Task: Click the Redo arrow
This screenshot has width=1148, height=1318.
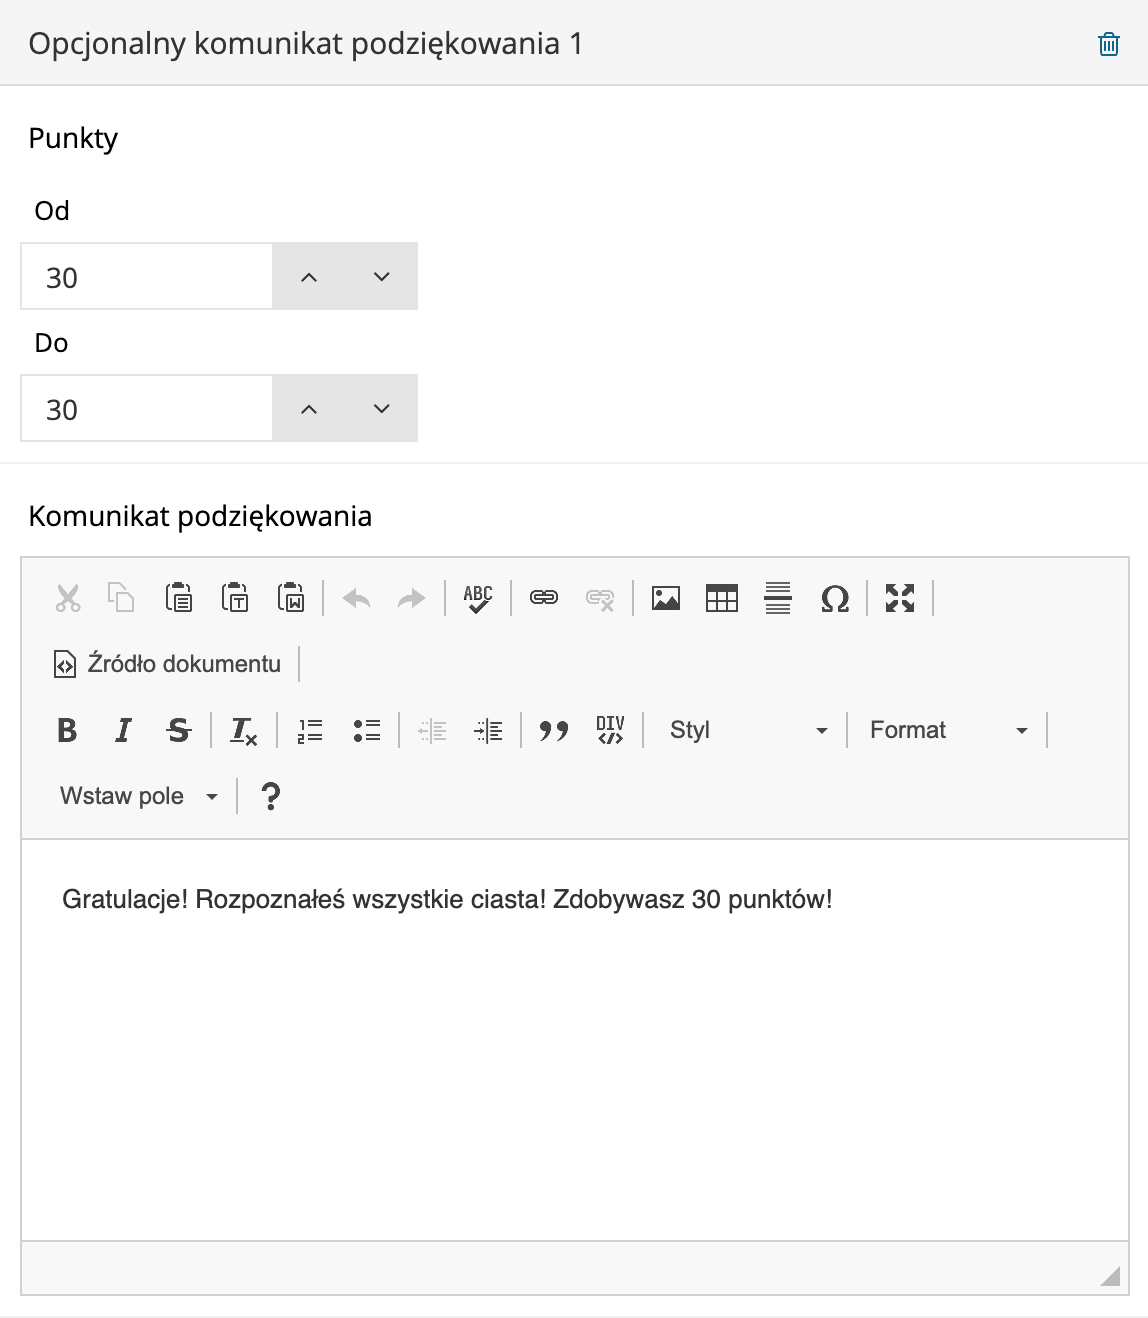Action: (412, 598)
